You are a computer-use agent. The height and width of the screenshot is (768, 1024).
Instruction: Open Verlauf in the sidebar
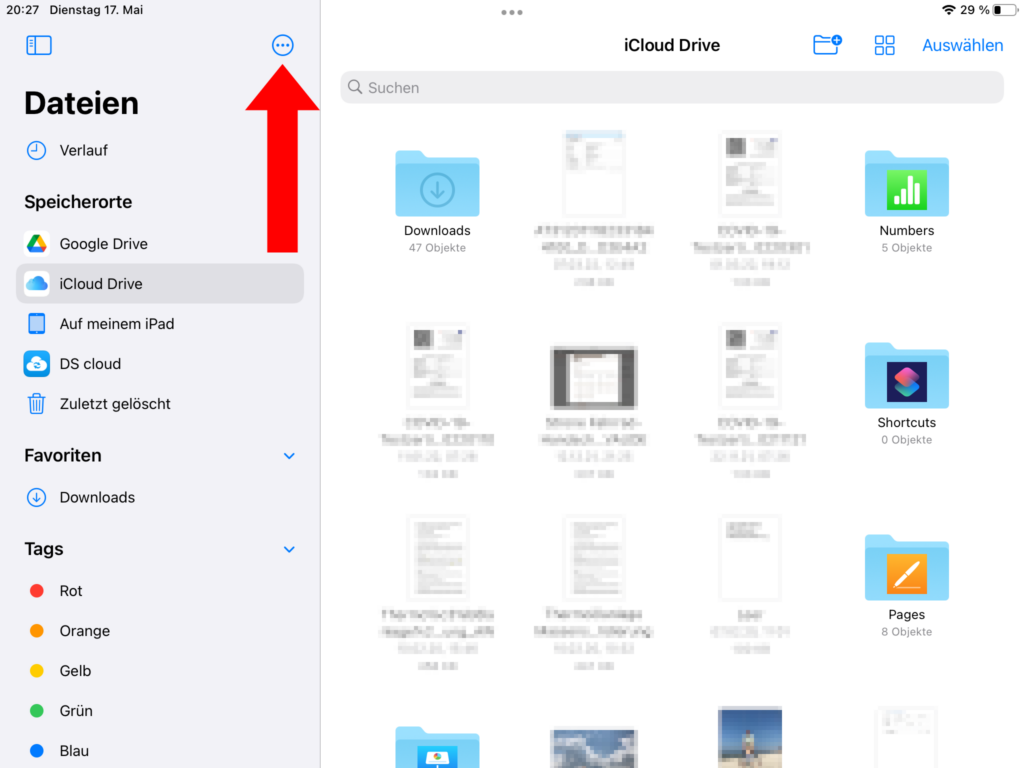[x=160, y=150]
